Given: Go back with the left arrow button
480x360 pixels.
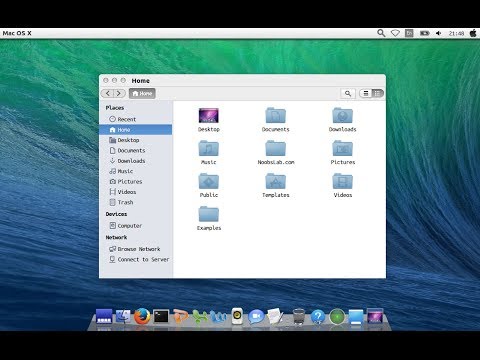Looking at the screenshot, I should click(107, 93).
